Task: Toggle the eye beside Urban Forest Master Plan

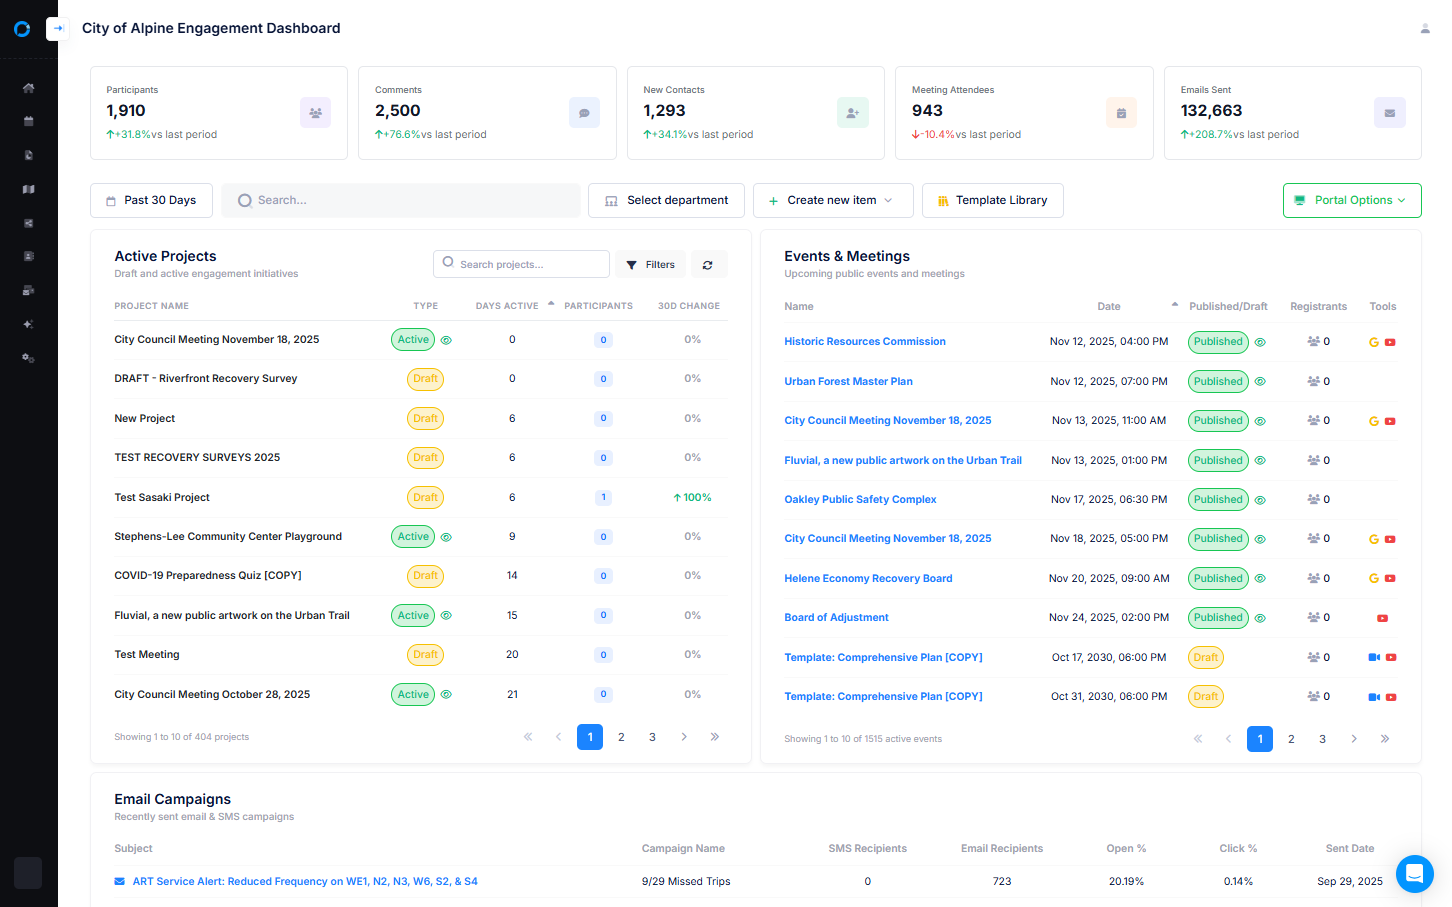Action: coord(1260,381)
